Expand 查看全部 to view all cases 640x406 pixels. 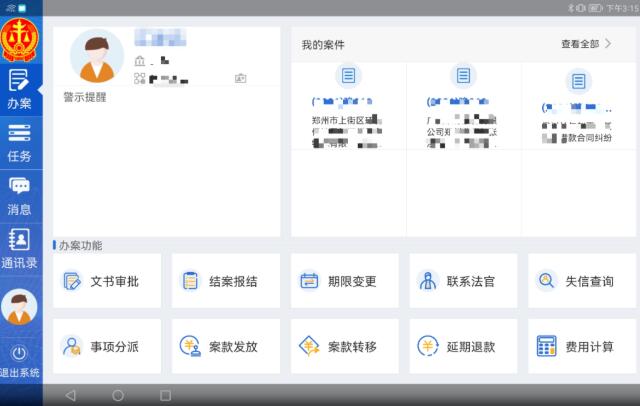(586, 44)
